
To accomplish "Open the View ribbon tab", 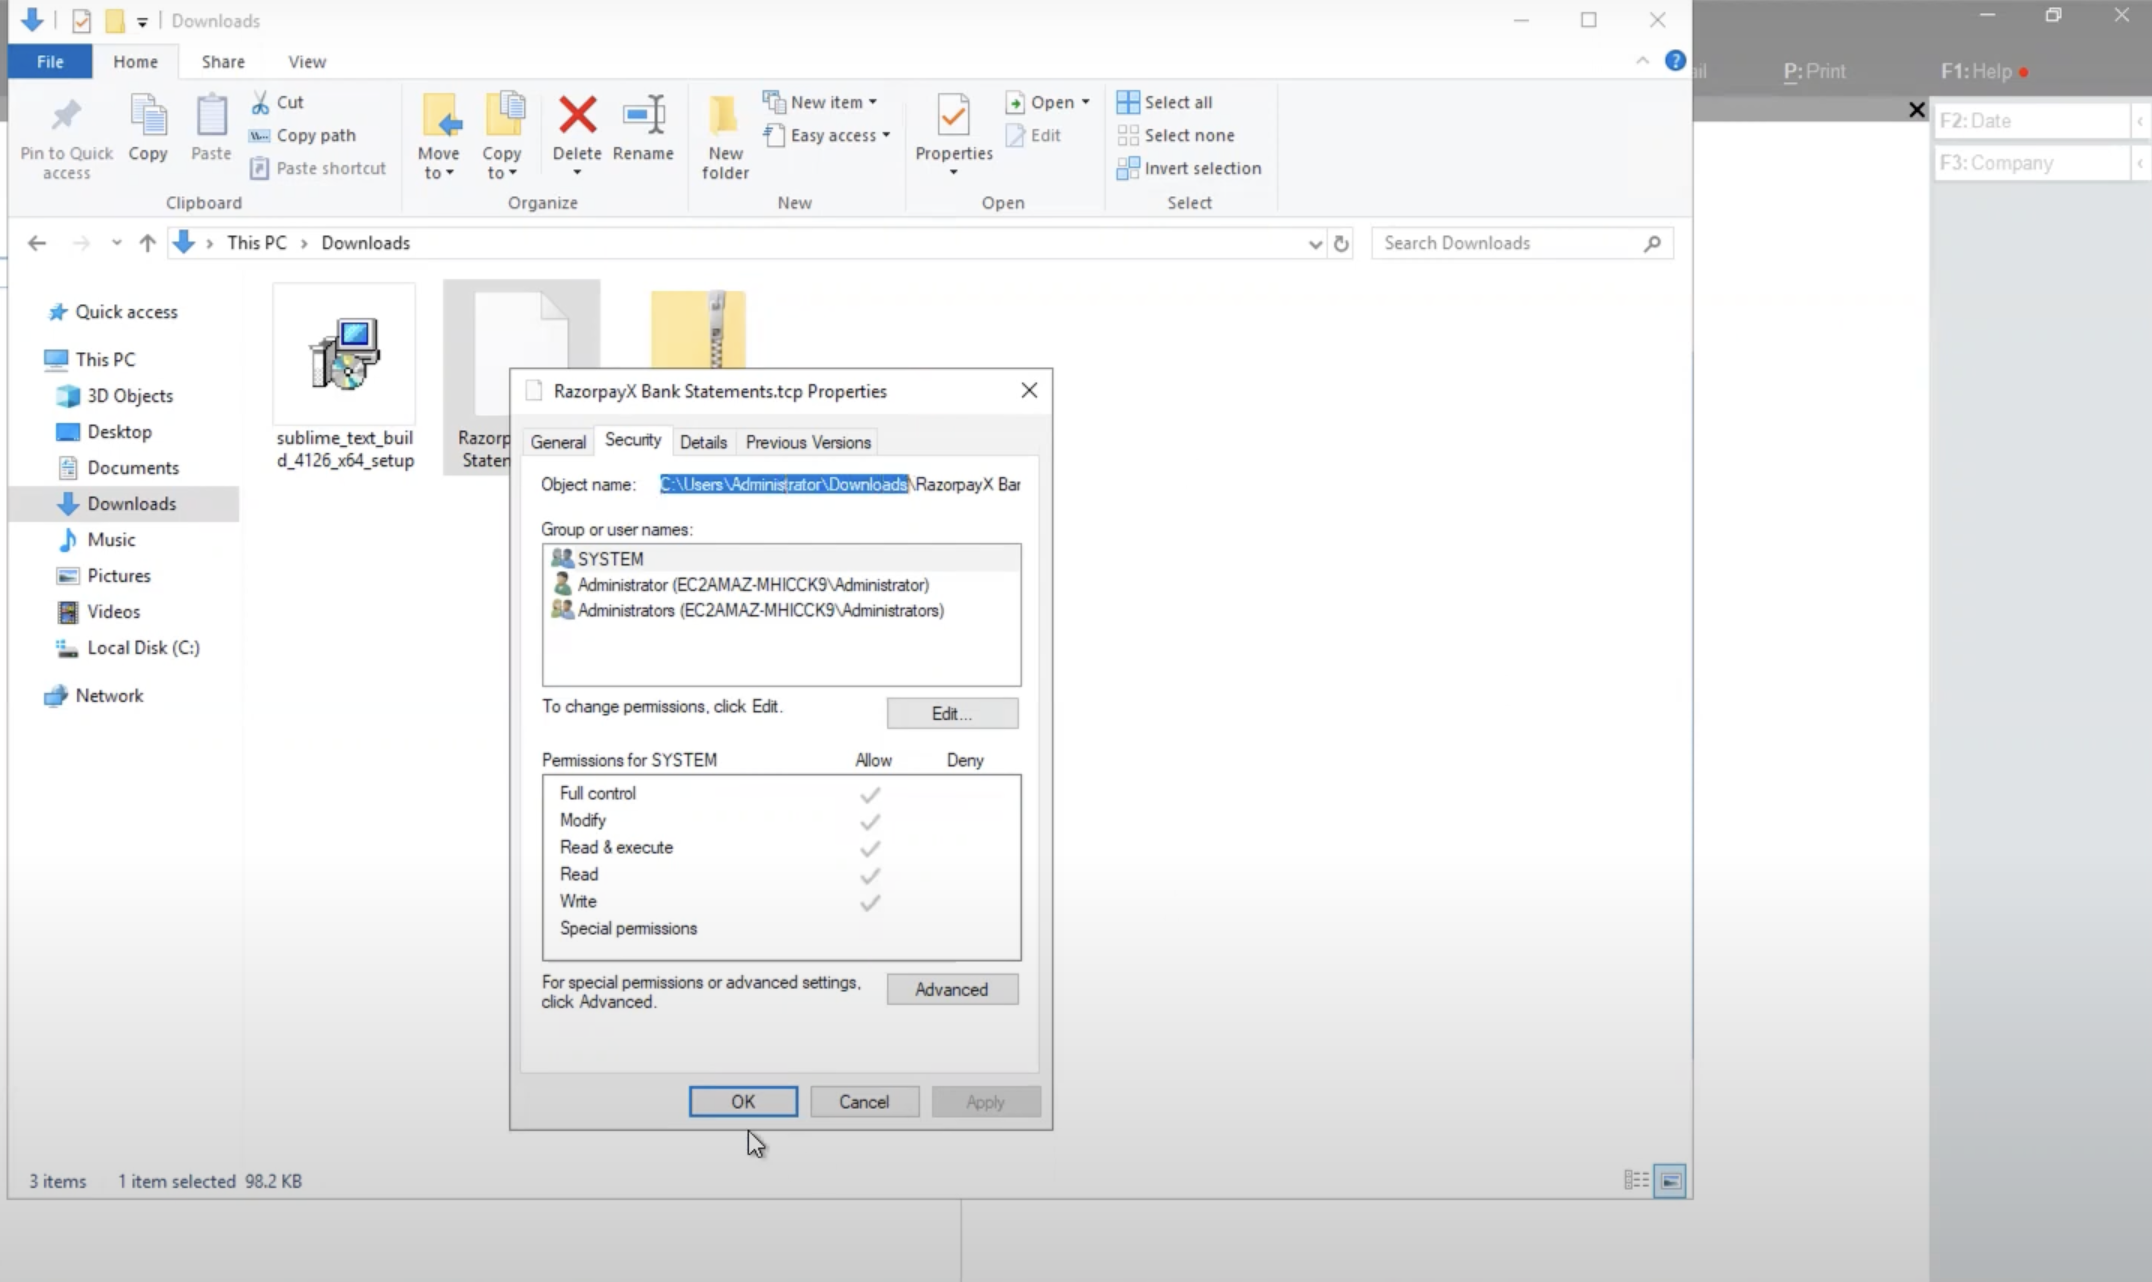I will point(307,62).
